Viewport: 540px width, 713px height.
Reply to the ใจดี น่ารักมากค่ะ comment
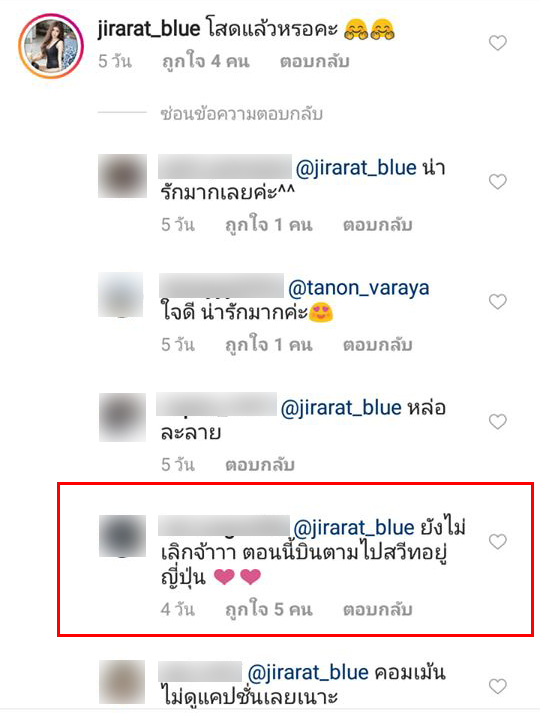(377, 345)
